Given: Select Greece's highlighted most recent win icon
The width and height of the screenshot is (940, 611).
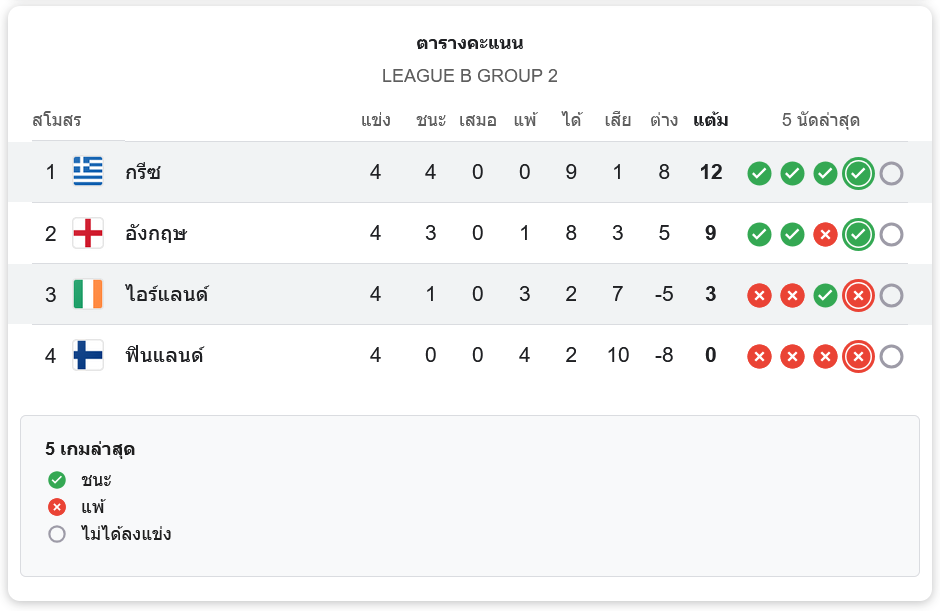Looking at the screenshot, I should pyautogui.click(x=858, y=174).
